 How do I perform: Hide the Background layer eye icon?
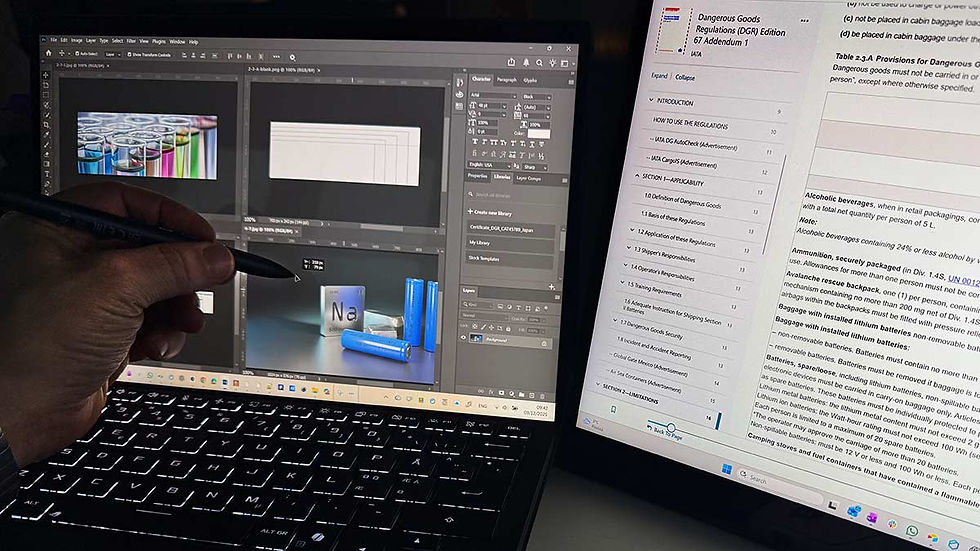(463, 337)
